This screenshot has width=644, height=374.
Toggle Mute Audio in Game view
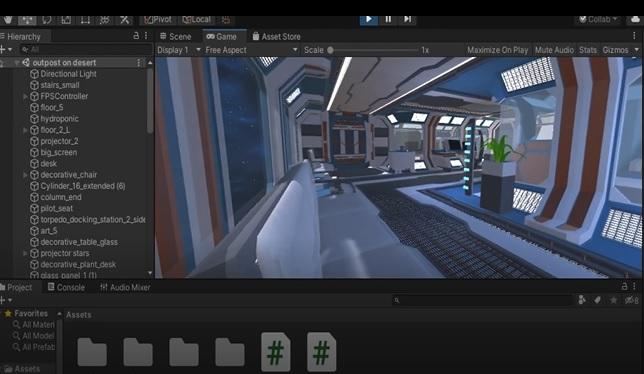point(554,50)
